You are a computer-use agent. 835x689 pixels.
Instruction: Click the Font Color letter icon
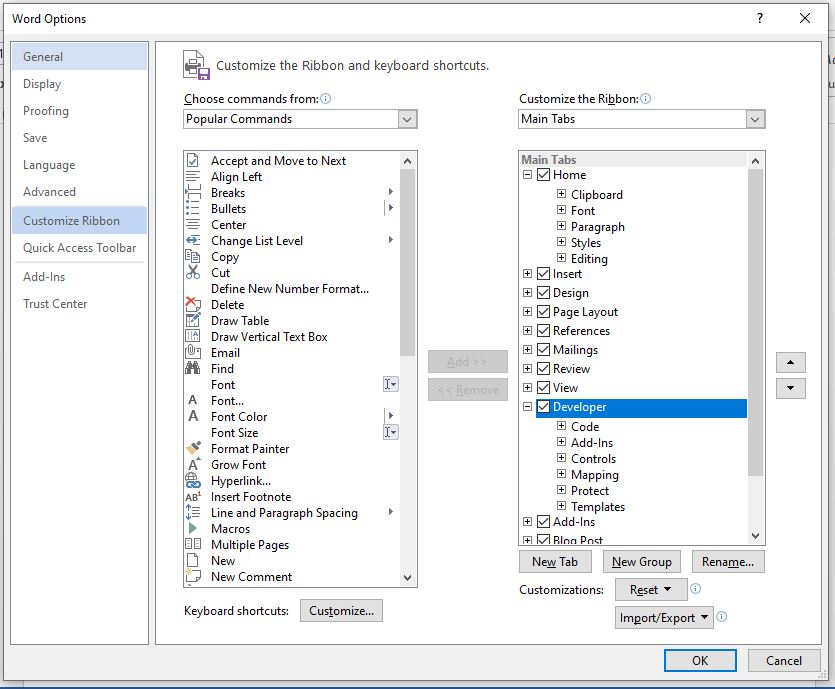tap(193, 416)
